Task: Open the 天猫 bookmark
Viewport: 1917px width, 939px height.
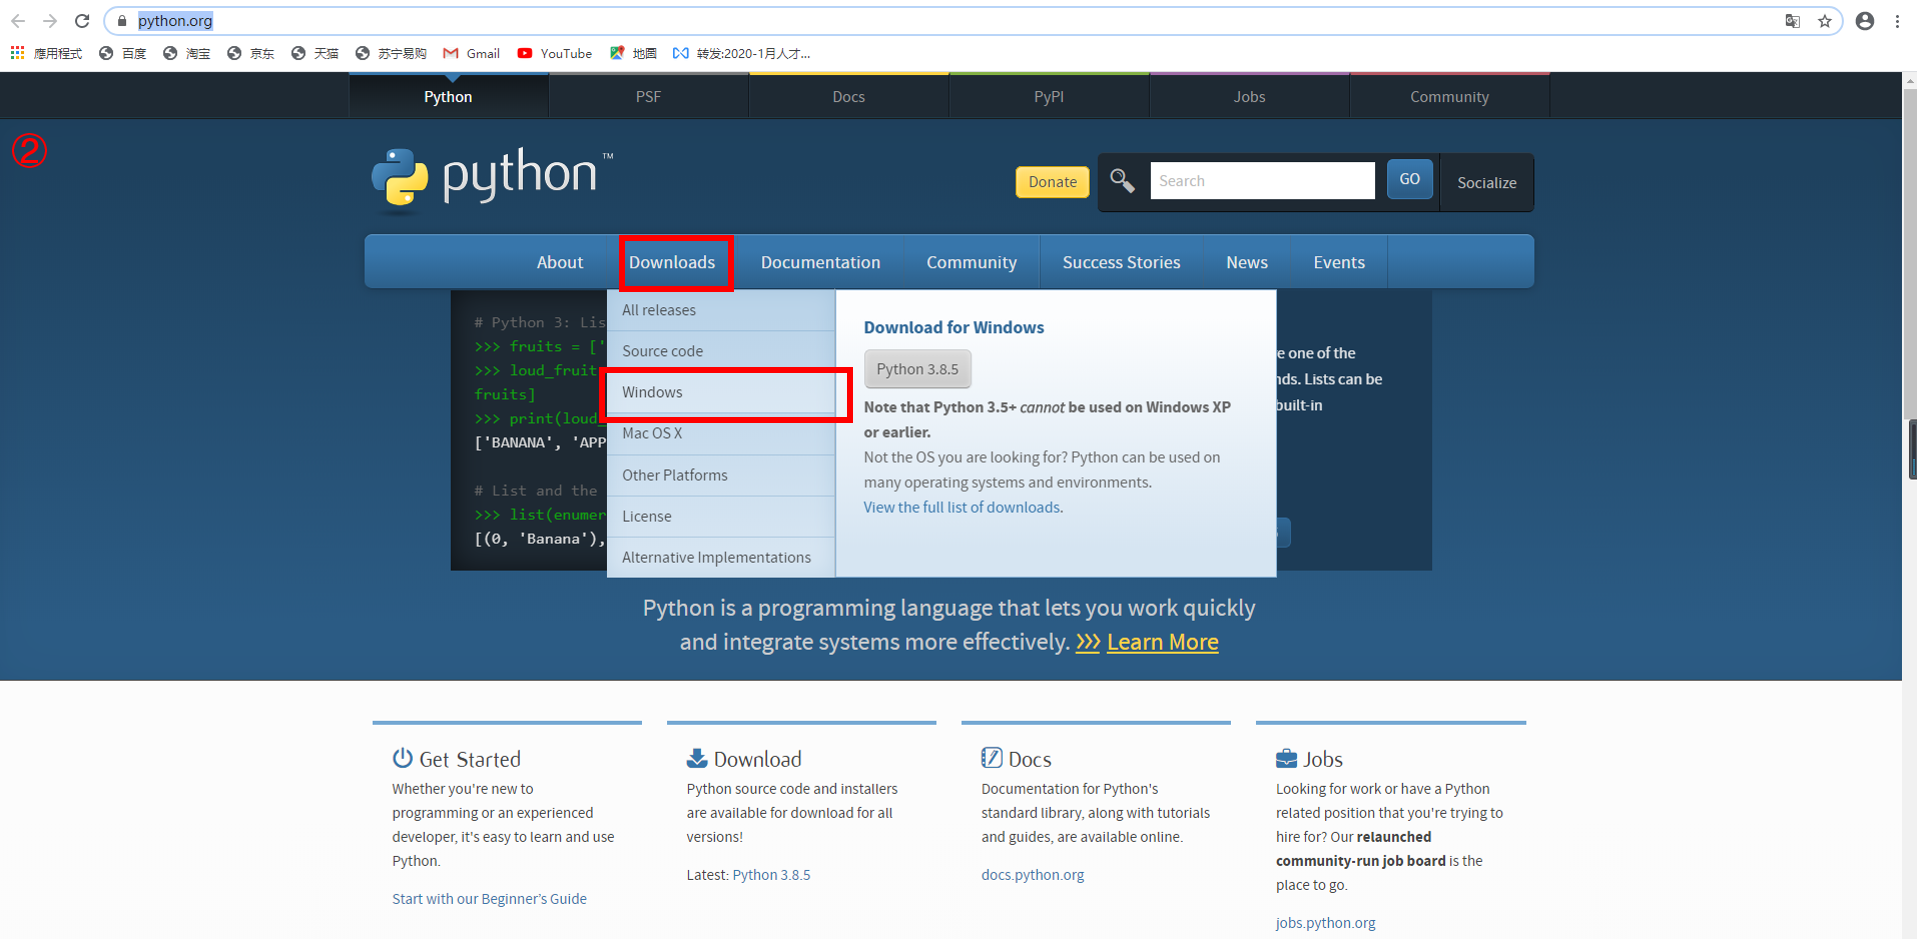Action: tap(315, 53)
